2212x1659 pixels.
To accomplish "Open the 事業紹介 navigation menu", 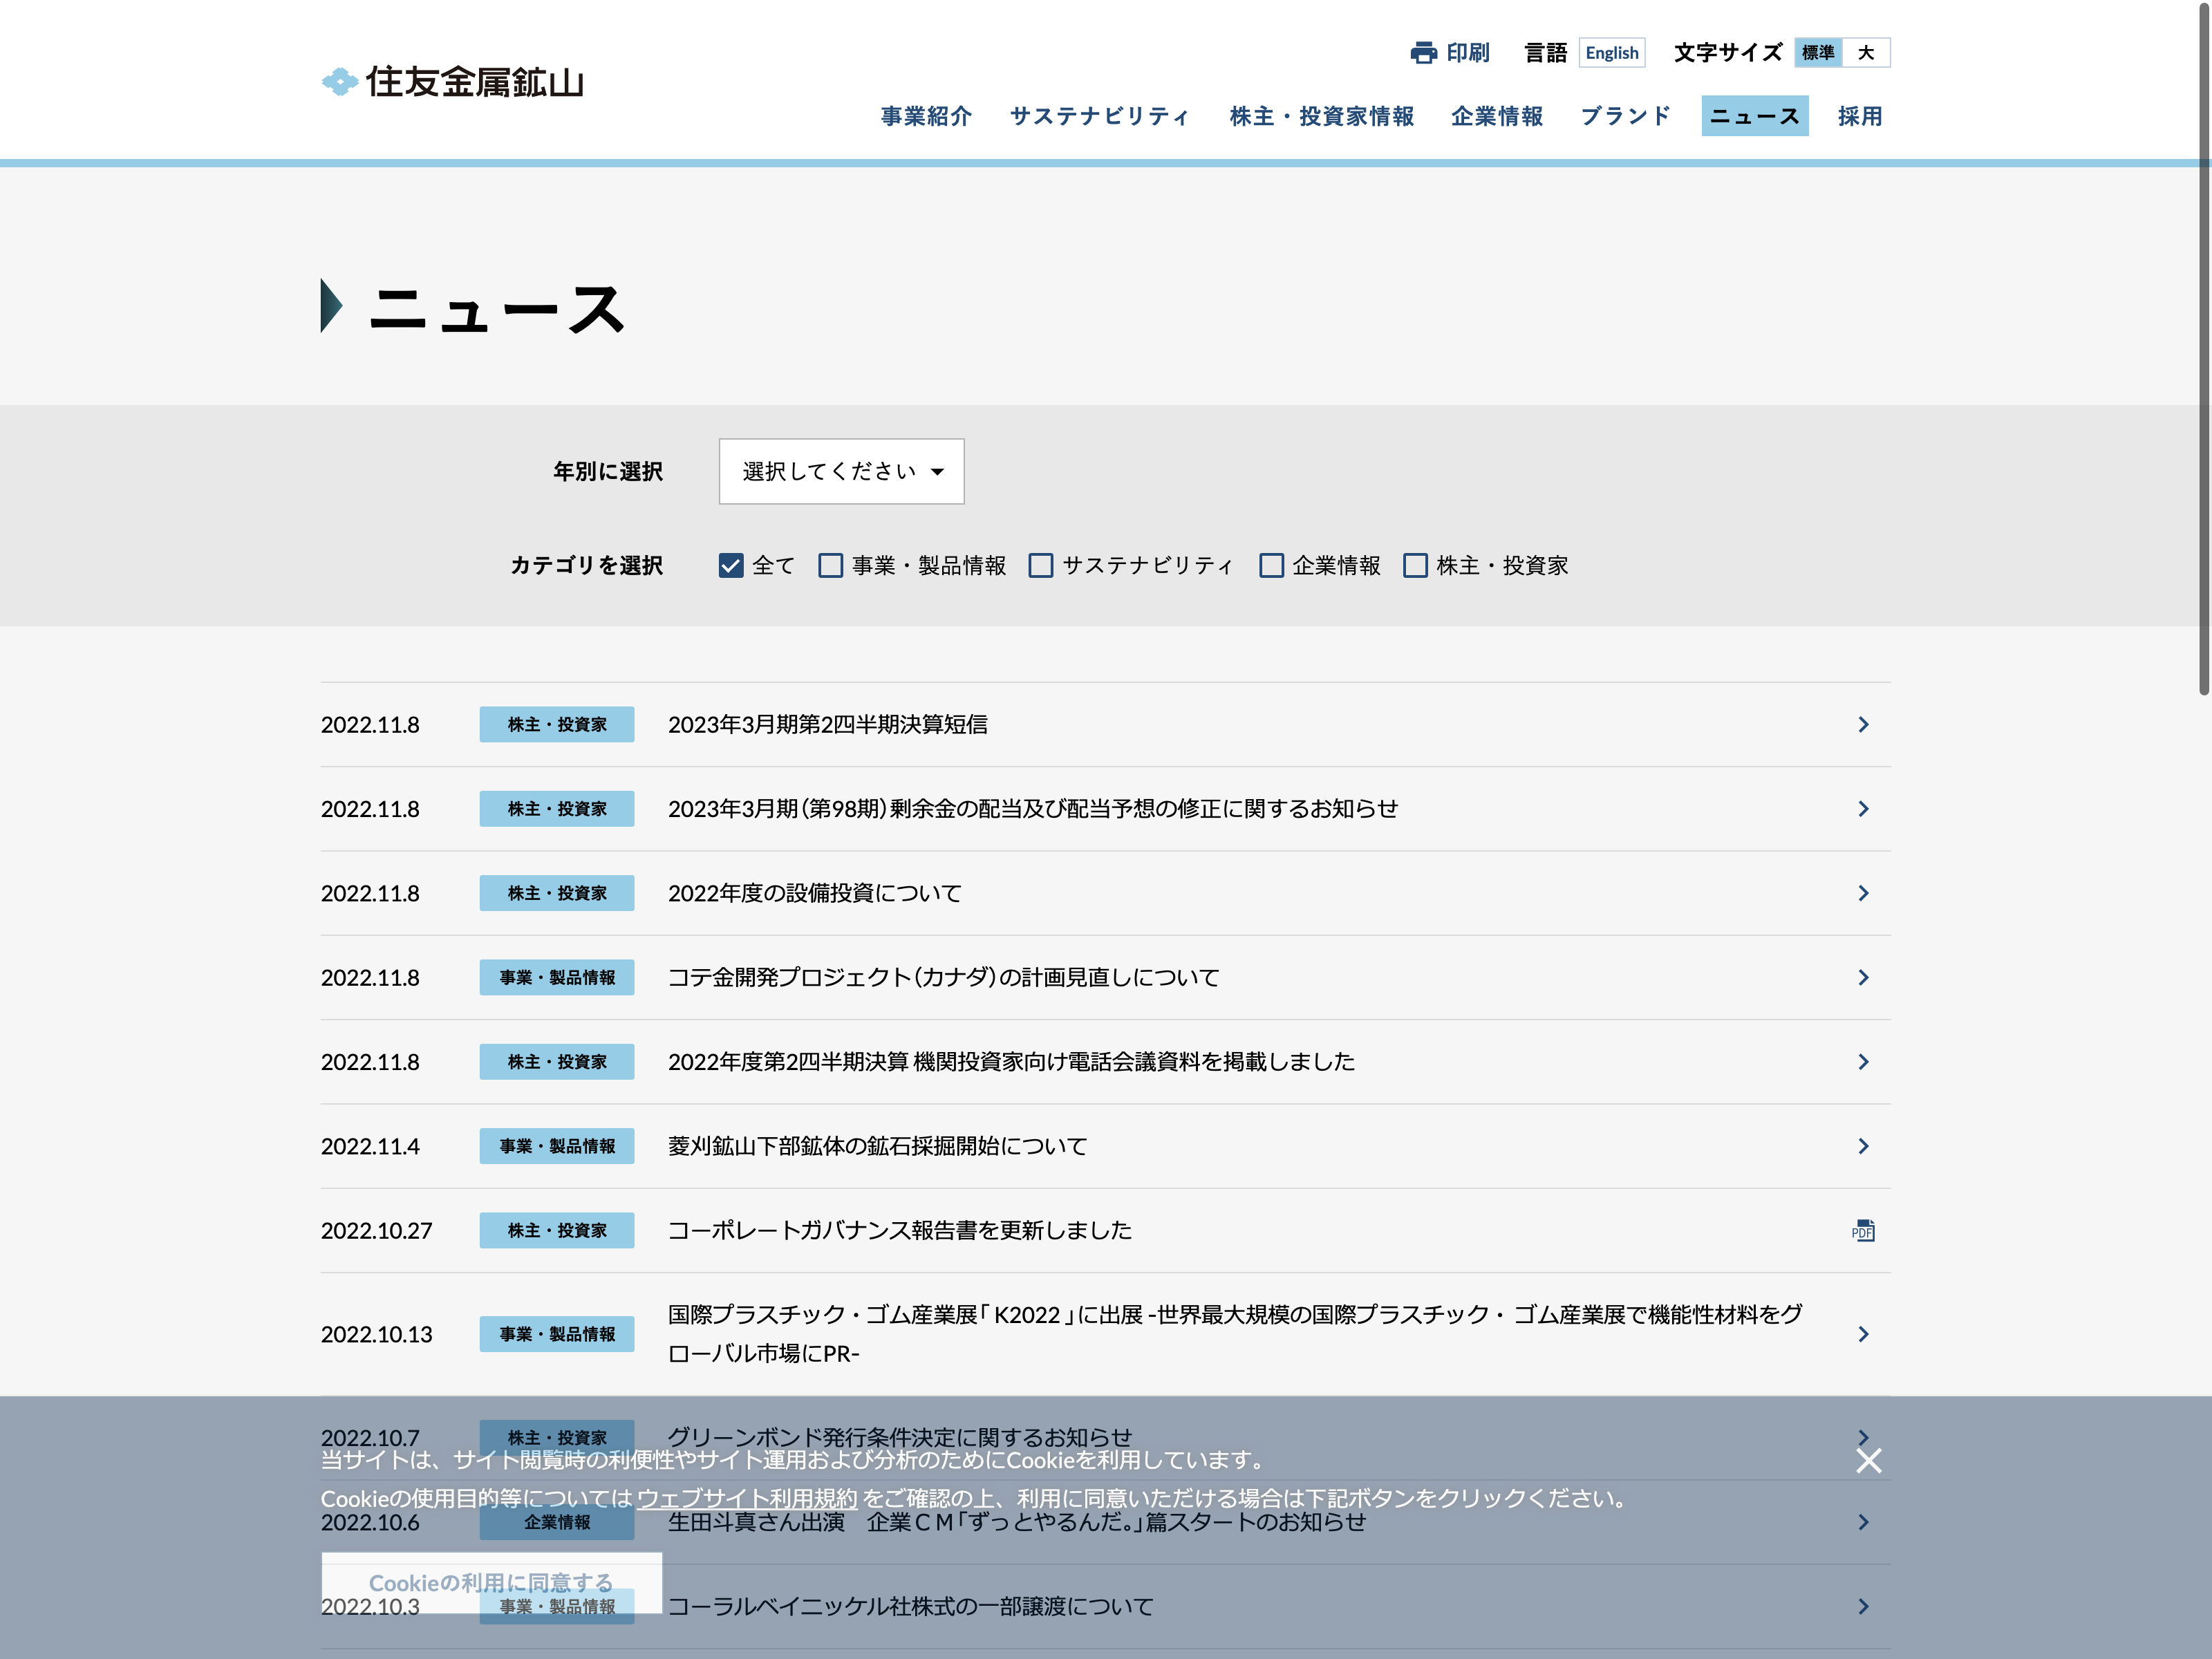I will [926, 117].
